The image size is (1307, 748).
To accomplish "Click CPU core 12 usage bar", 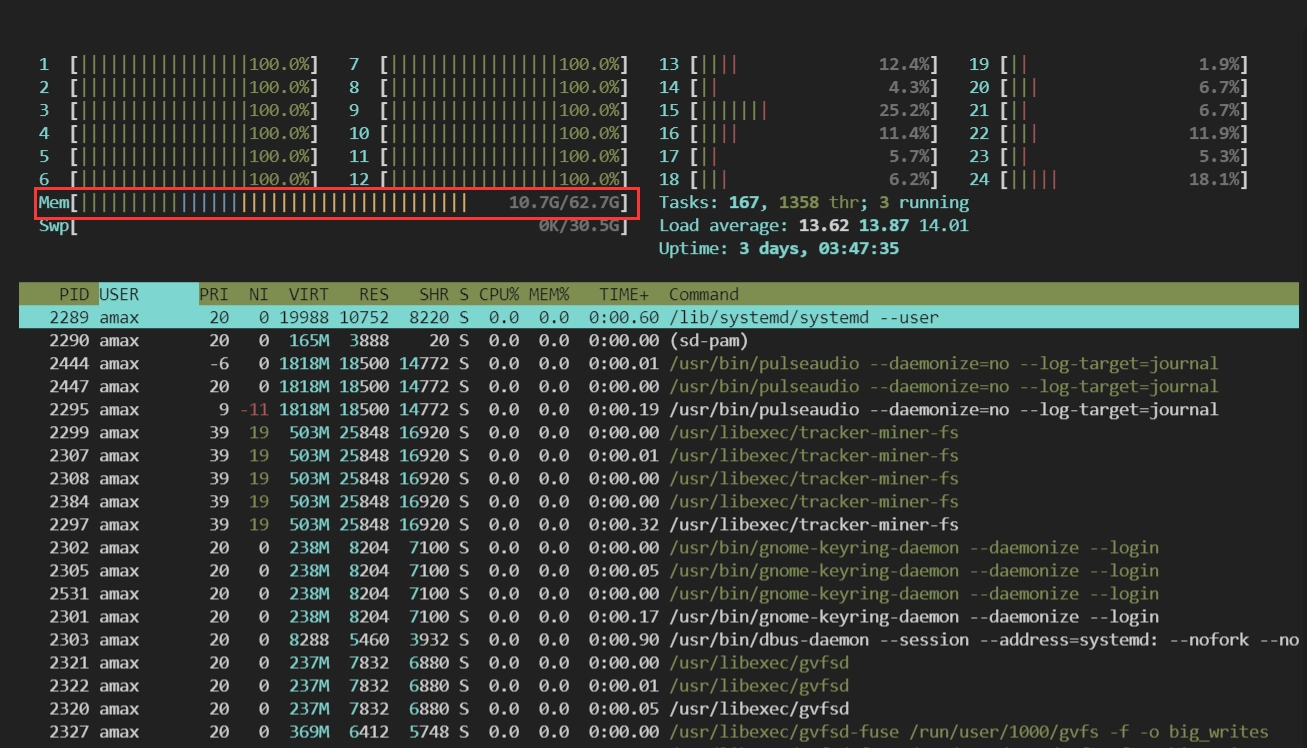I will (489, 179).
